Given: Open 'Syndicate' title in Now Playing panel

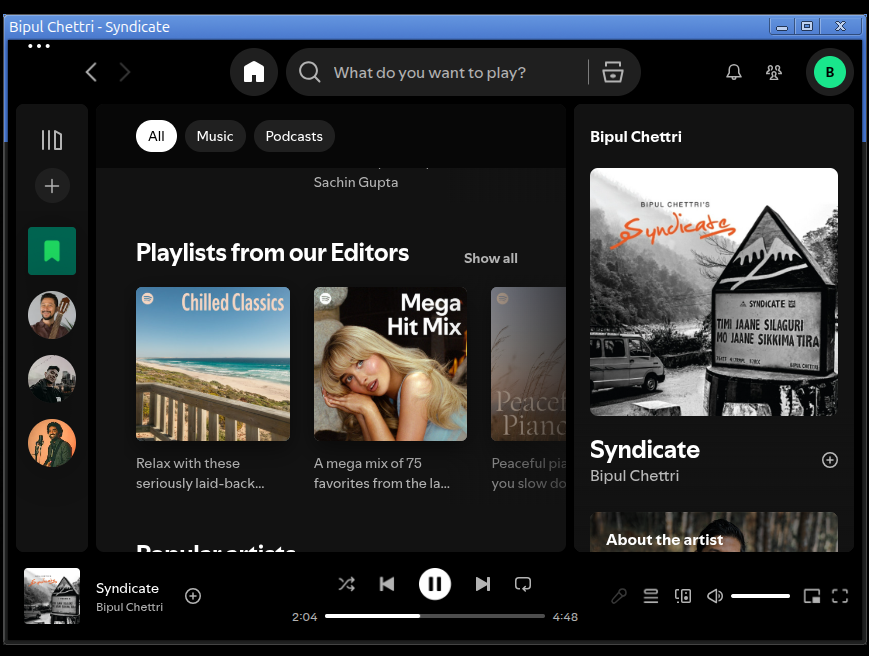Looking at the screenshot, I should click(645, 449).
